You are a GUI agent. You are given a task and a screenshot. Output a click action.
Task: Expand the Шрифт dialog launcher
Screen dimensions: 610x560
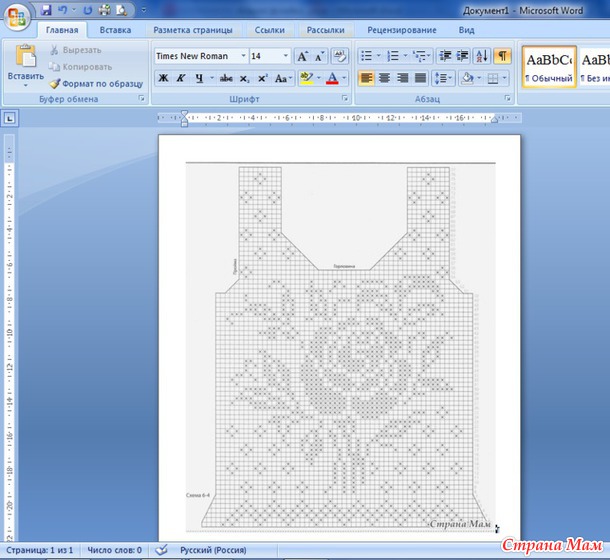tap(345, 98)
